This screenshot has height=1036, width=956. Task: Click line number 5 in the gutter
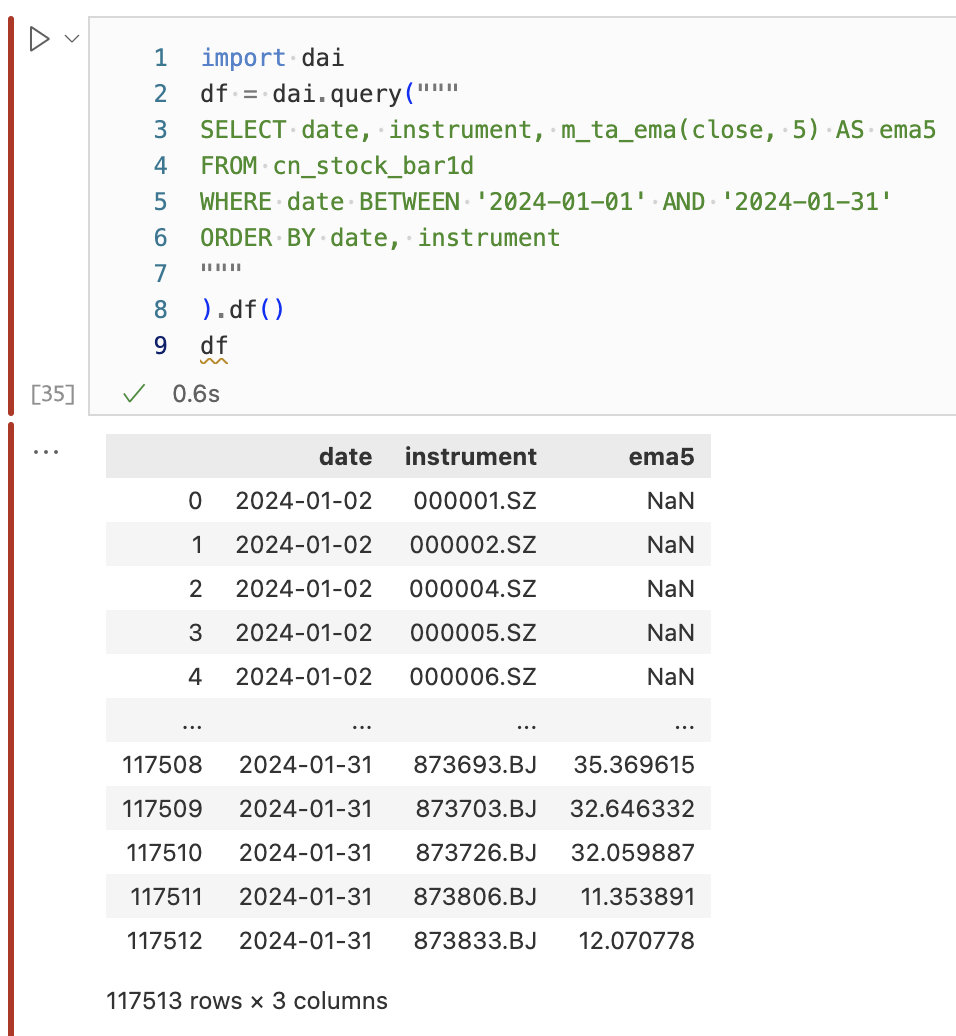tap(161, 202)
